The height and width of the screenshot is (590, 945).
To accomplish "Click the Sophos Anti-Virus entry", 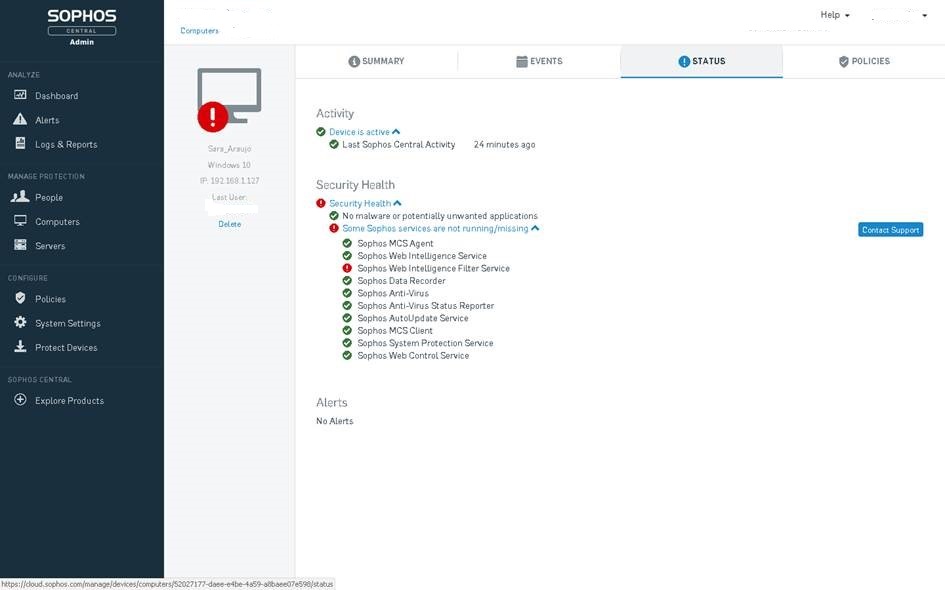I will [x=393, y=293].
